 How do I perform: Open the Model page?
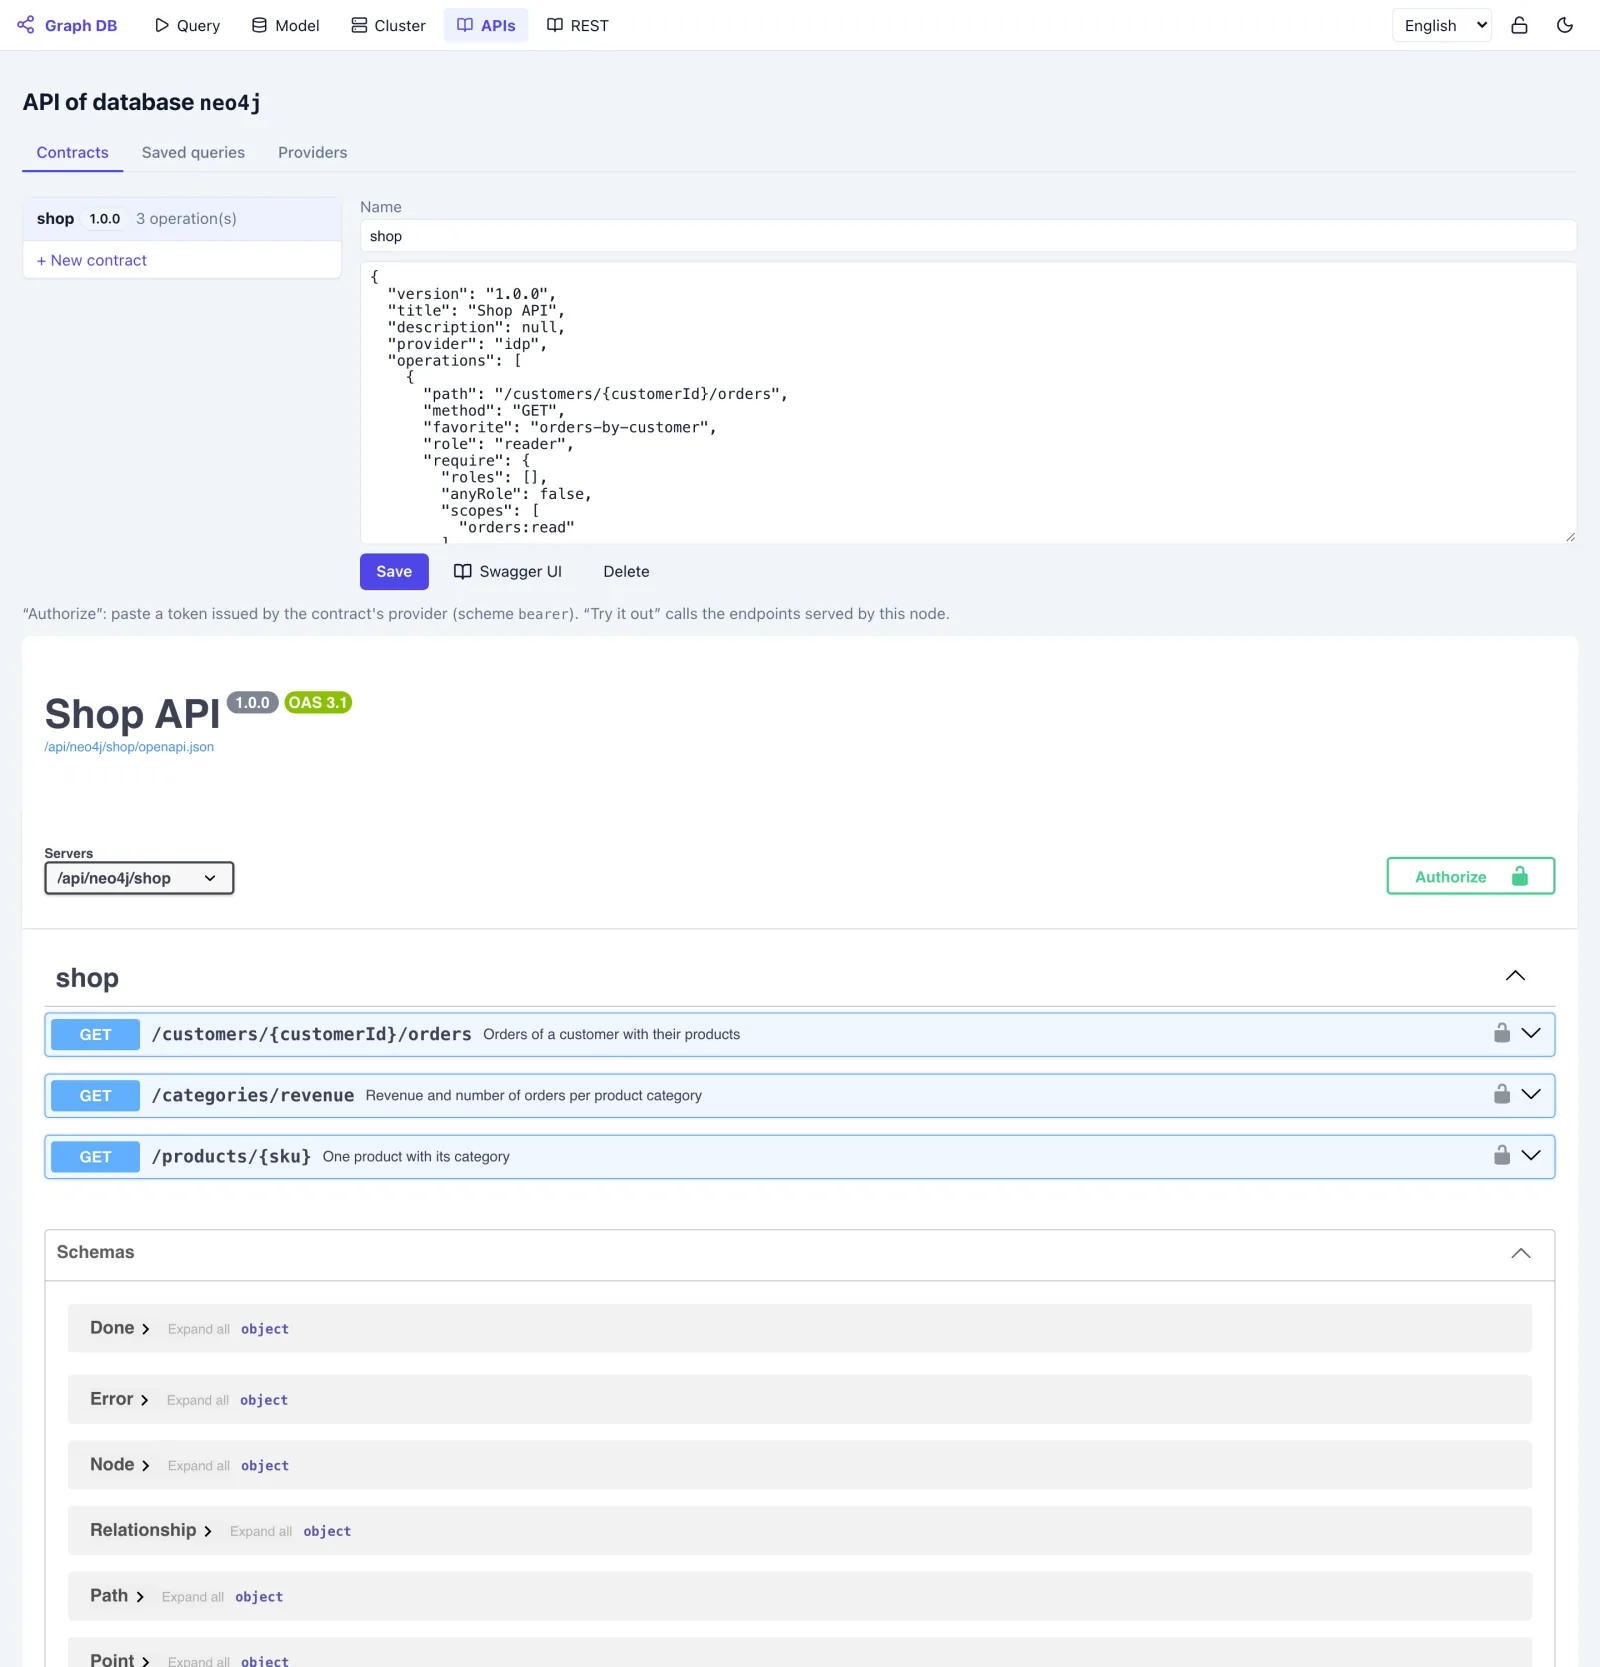[286, 25]
